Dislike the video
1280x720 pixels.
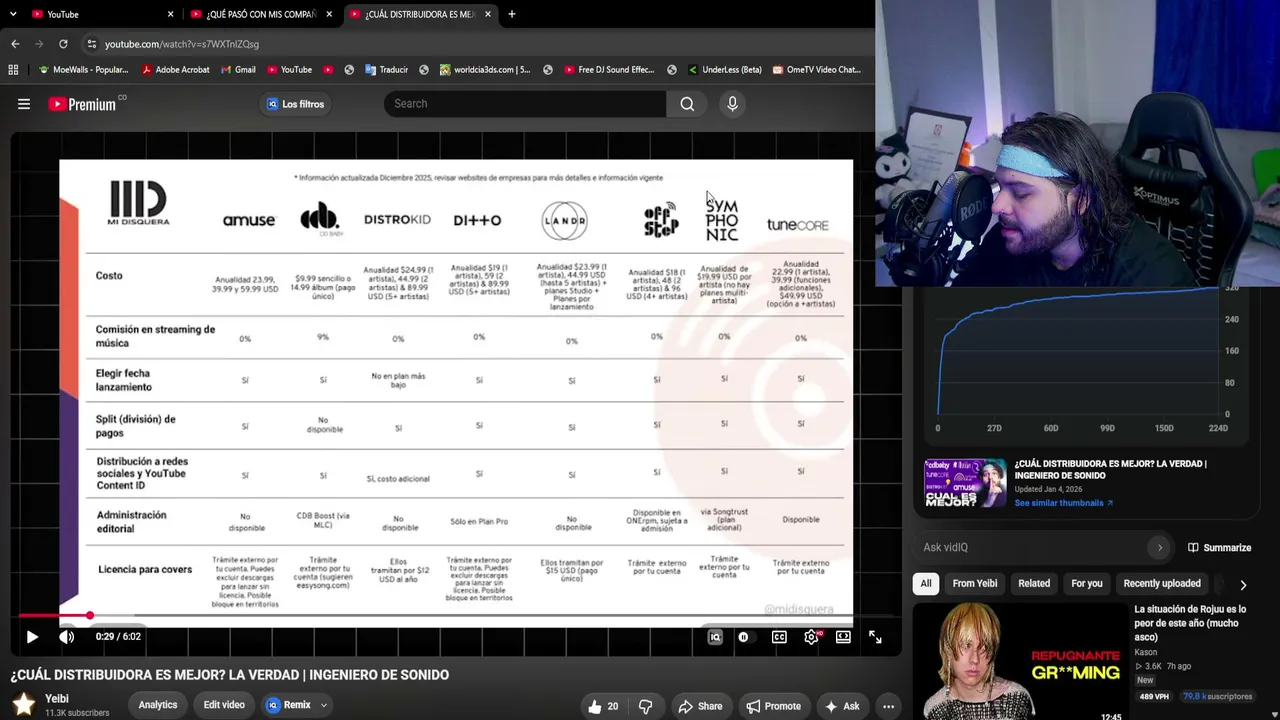[x=645, y=706]
